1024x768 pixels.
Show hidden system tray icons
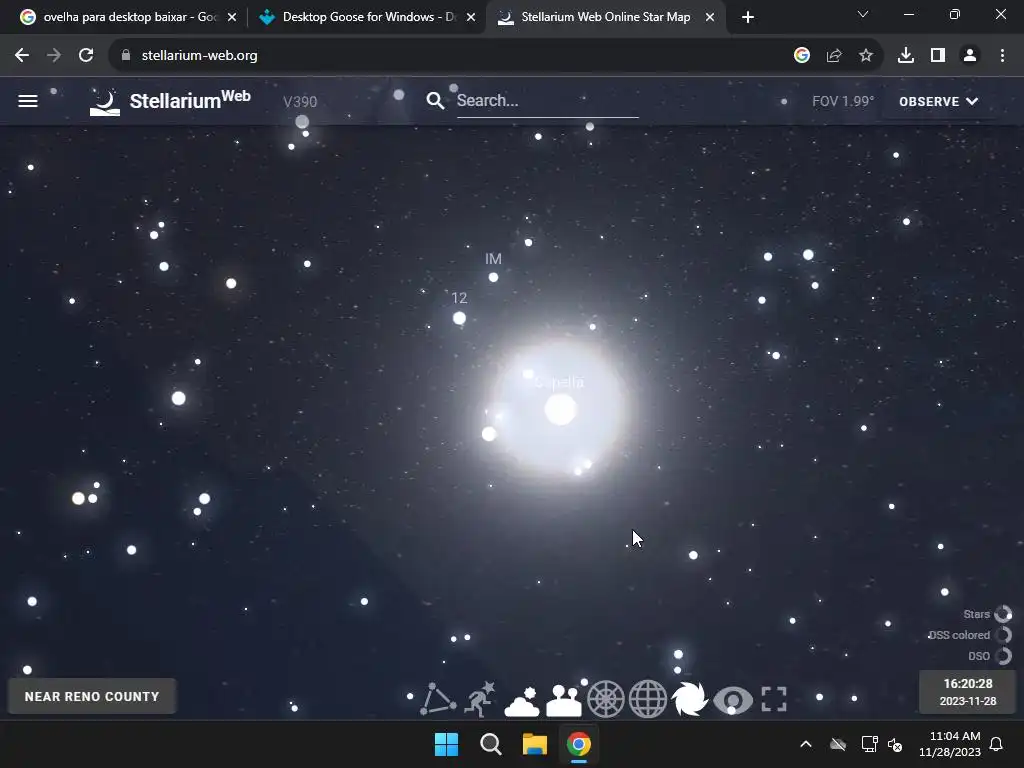coord(806,744)
